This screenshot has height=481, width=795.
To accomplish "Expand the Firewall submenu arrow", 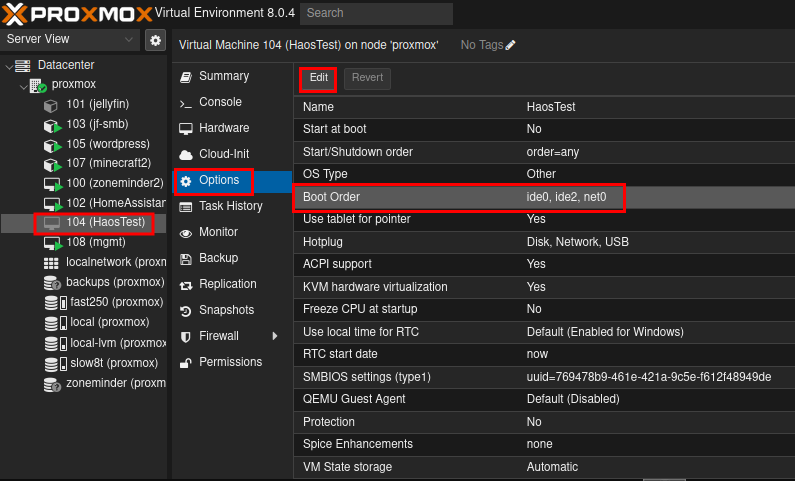I will click(275, 336).
